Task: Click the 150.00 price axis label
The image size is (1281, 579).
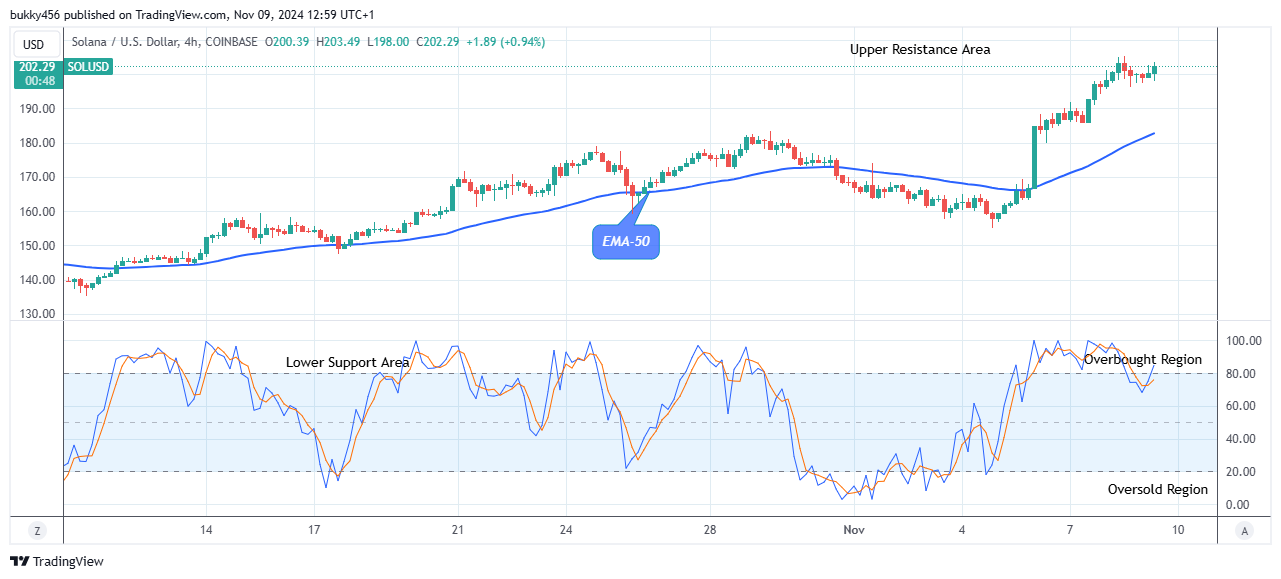Action: tap(35, 246)
